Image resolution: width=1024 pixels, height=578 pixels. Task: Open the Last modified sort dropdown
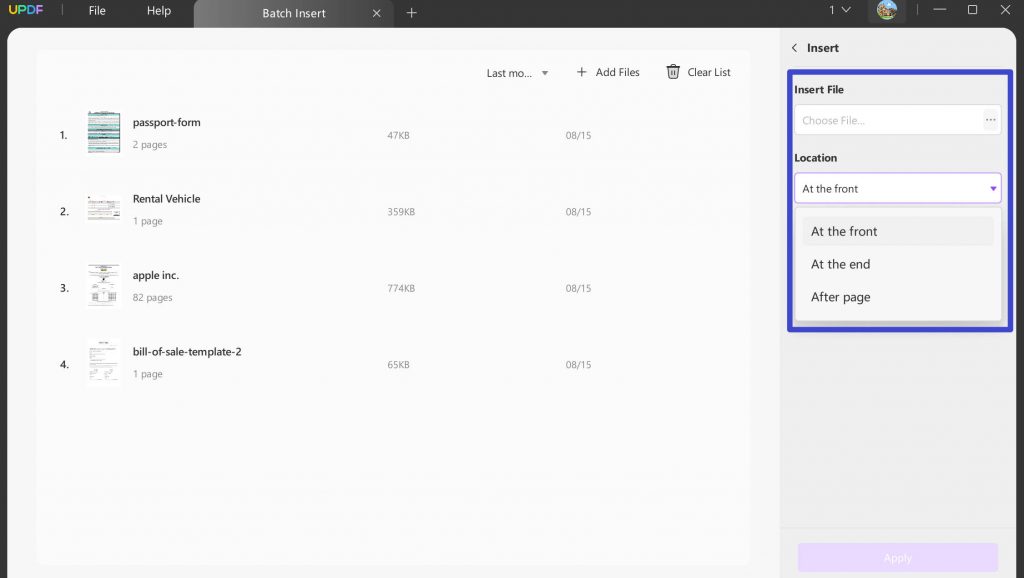coord(517,72)
